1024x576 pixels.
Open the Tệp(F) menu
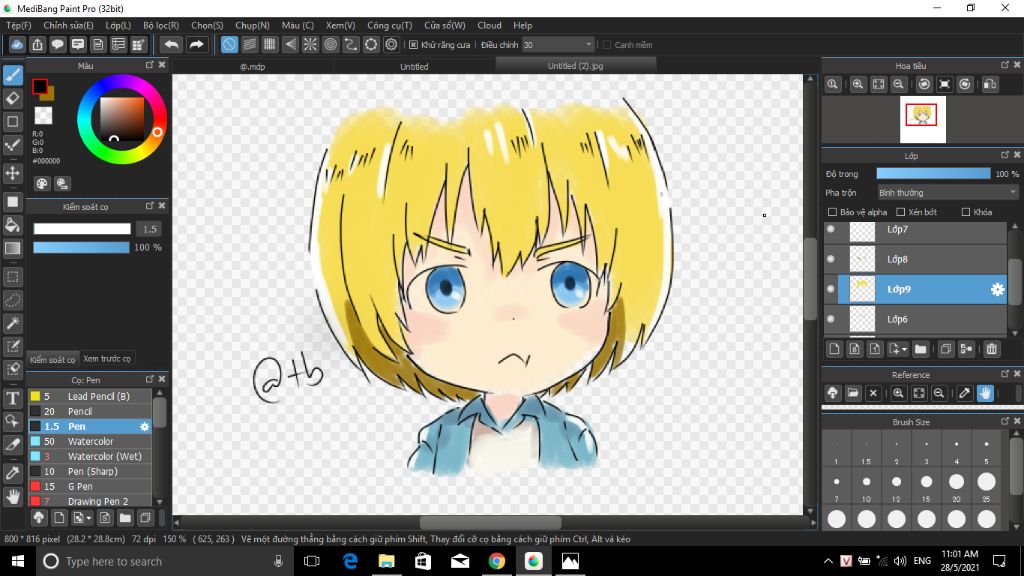point(18,25)
